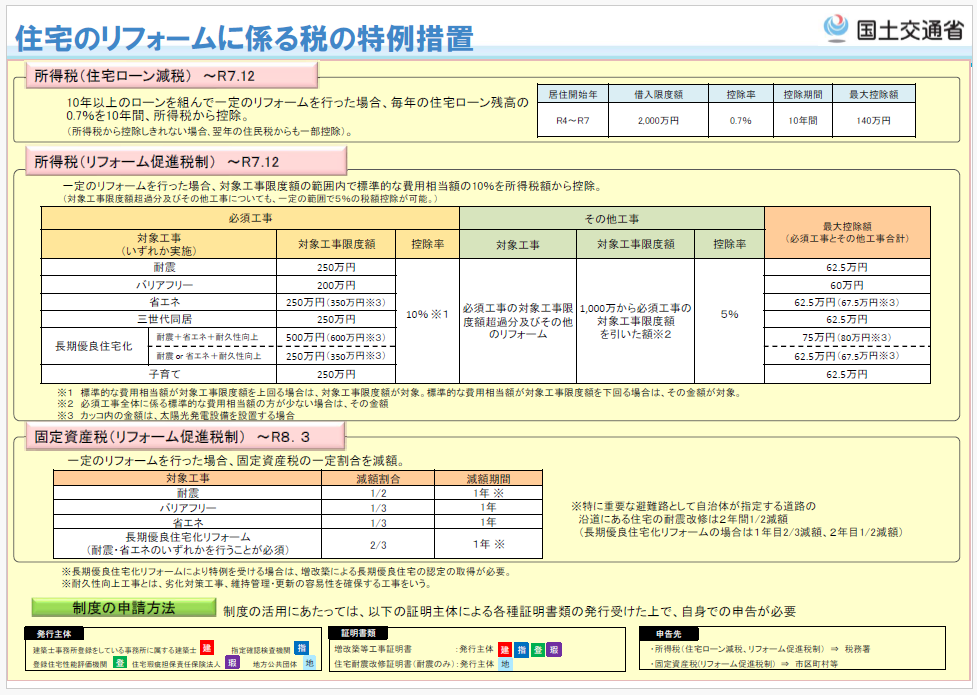Image resolution: width=977 pixels, height=695 pixels.
Task: Click the ※耐久性向上工事とは explanatory note
Action: coord(246,583)
